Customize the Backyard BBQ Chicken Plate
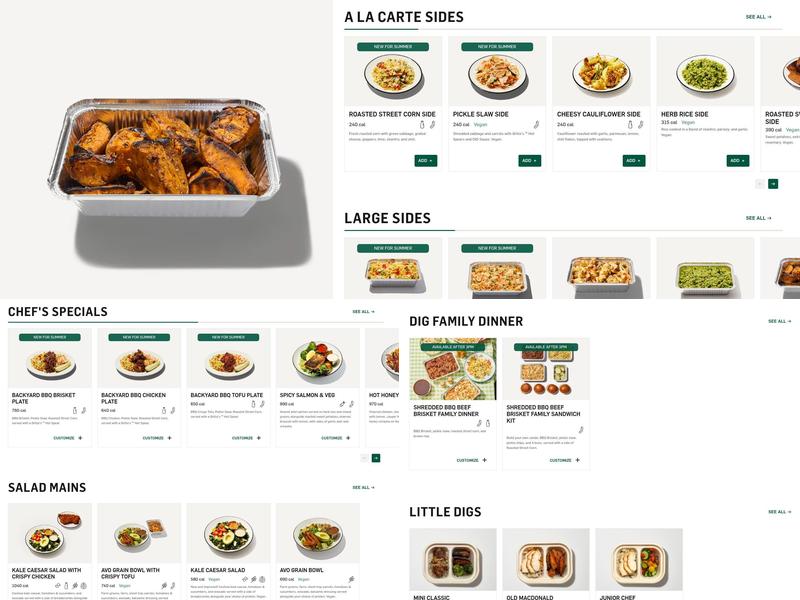The height and width of the screenshot is (600, 800). tap(157, 438)
